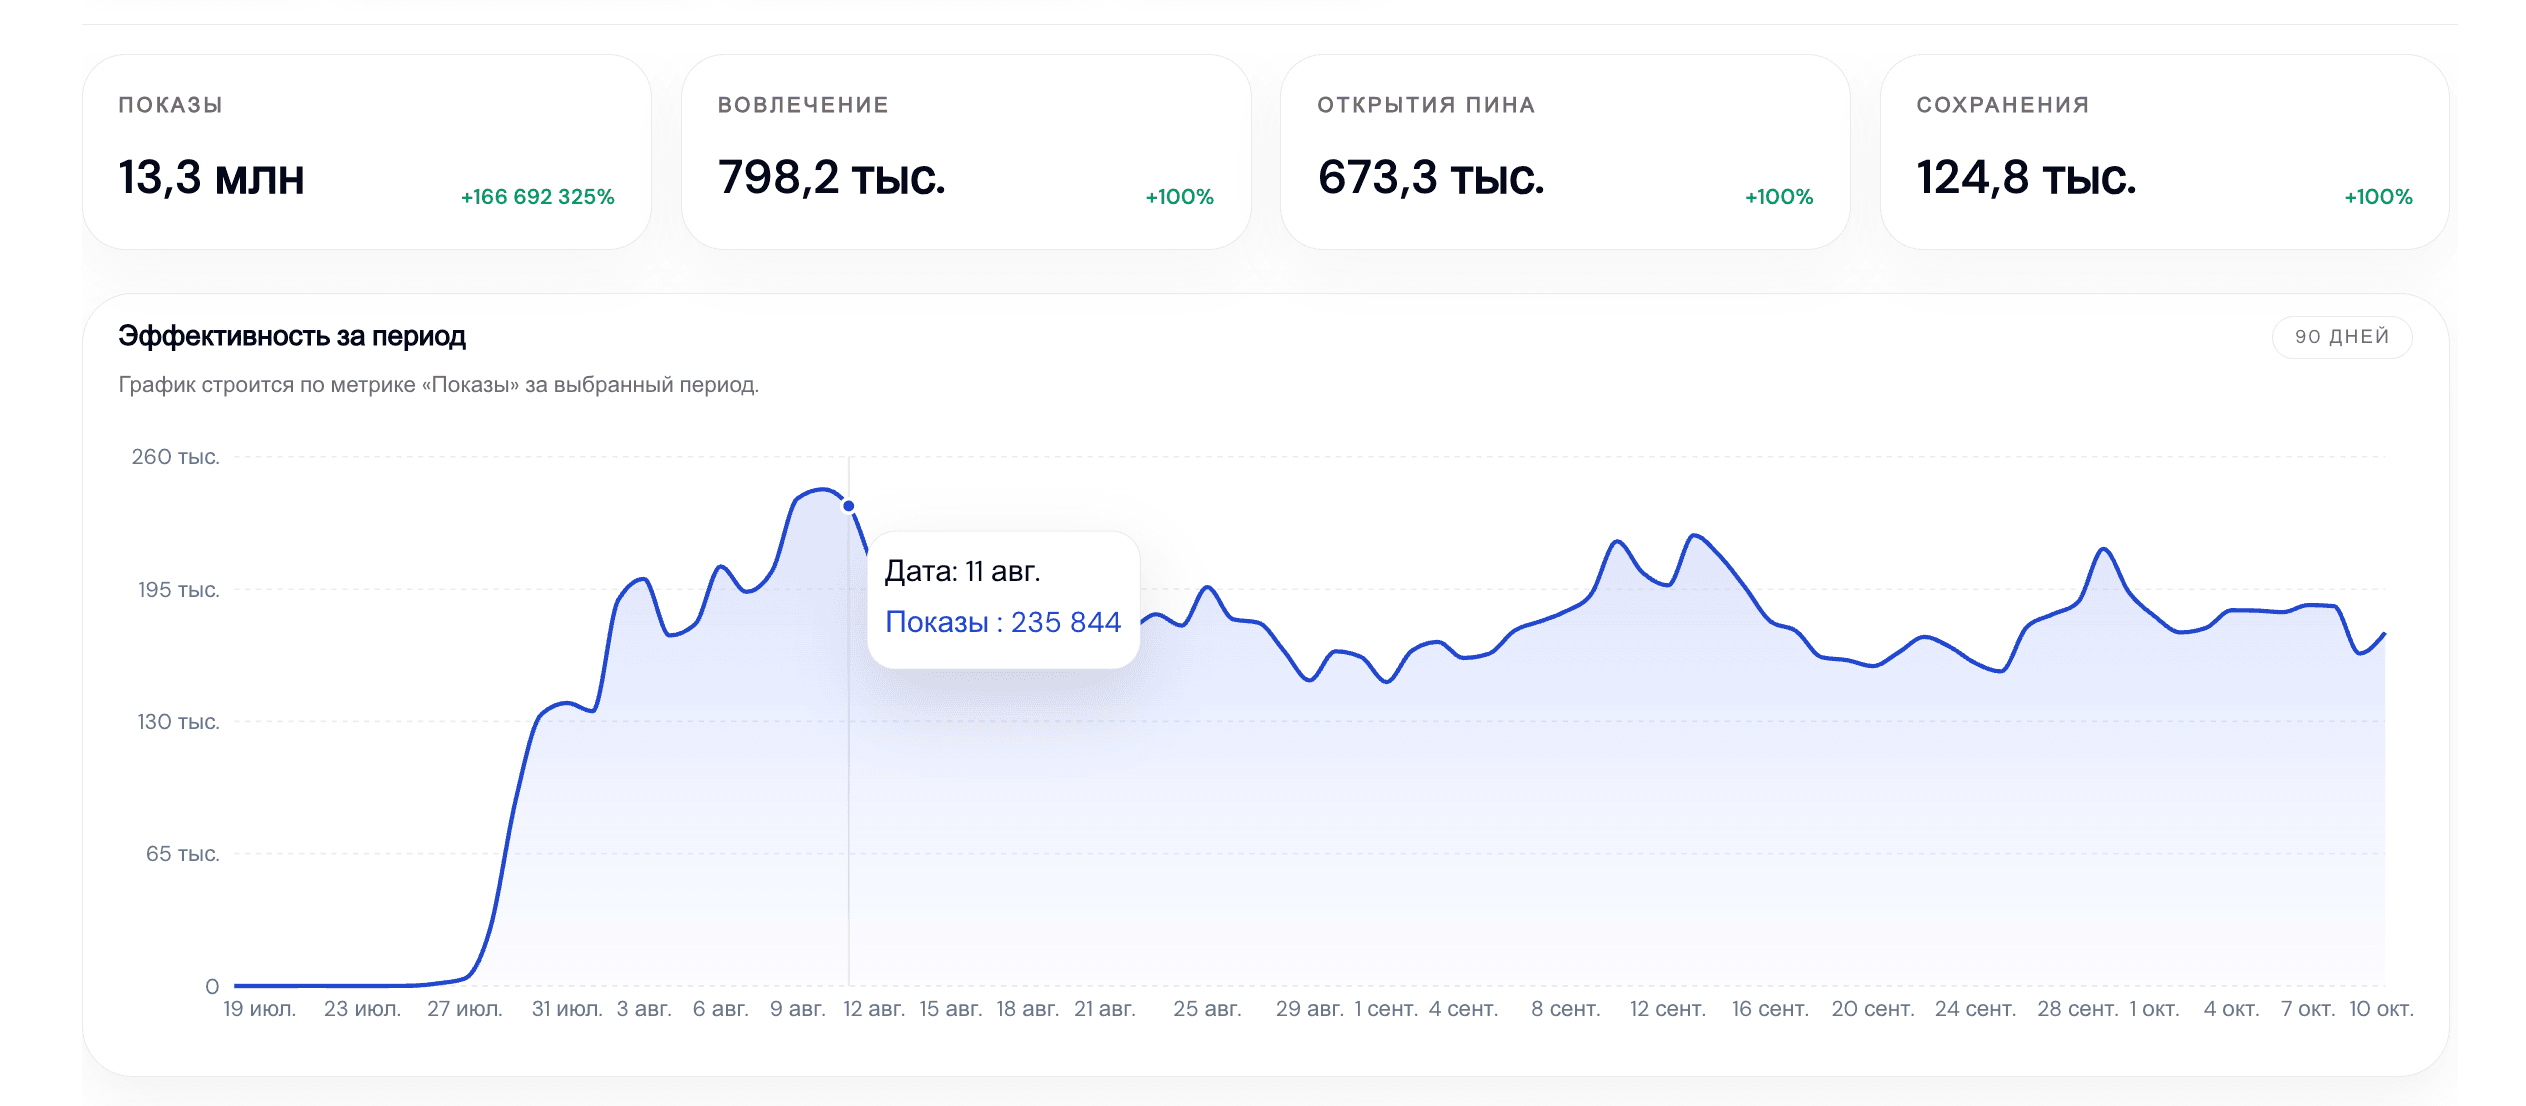Click the 25 авг. date label

[1206, 1009]
